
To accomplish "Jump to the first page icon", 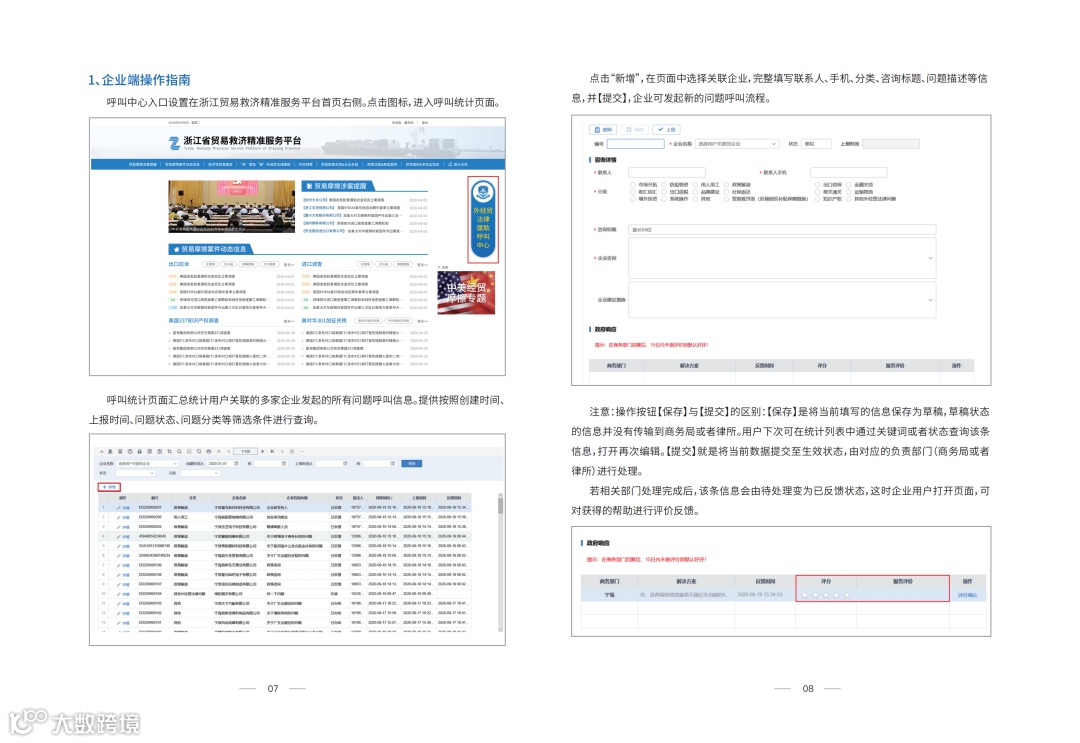I will pos(218,452).
